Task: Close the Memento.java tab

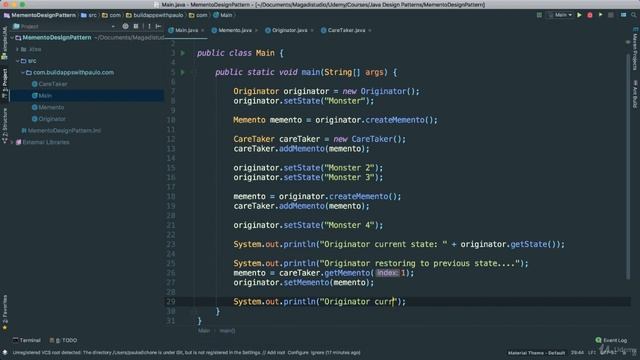Action: (x=256, y=30)
